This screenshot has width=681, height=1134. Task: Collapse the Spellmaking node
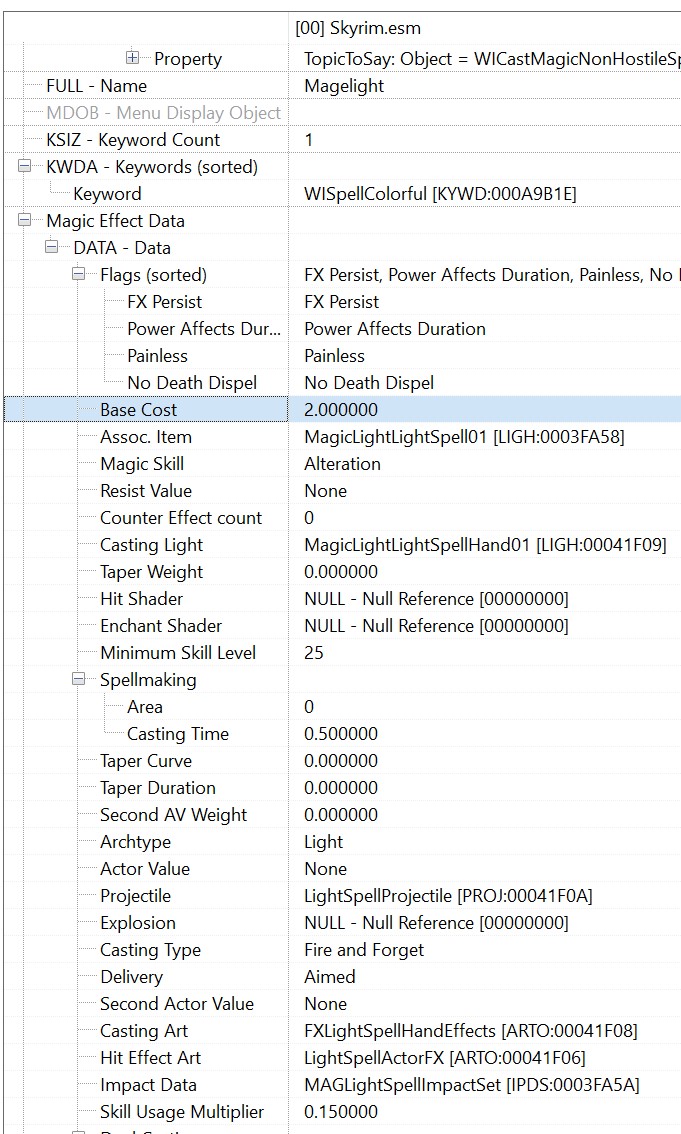pyautogui.click(x=78, y=679)
